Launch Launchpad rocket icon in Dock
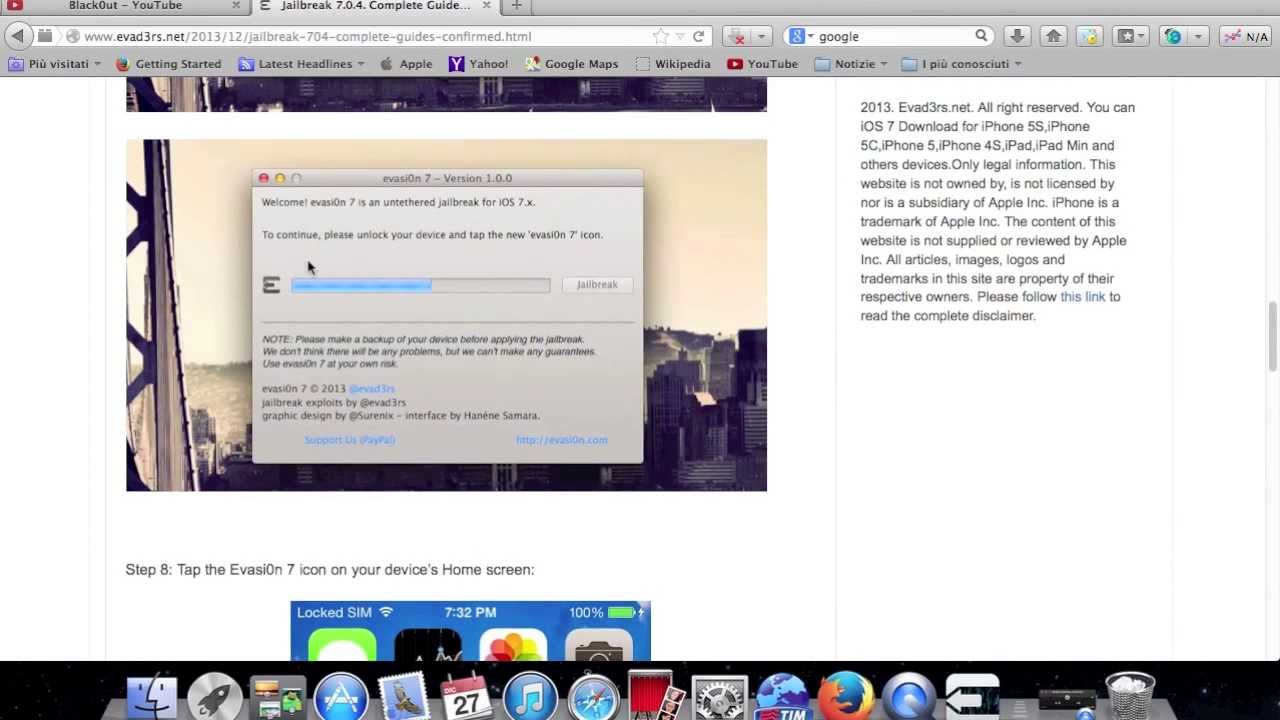The width and height of the screenshot is (1280, 720). pos(215,696)
